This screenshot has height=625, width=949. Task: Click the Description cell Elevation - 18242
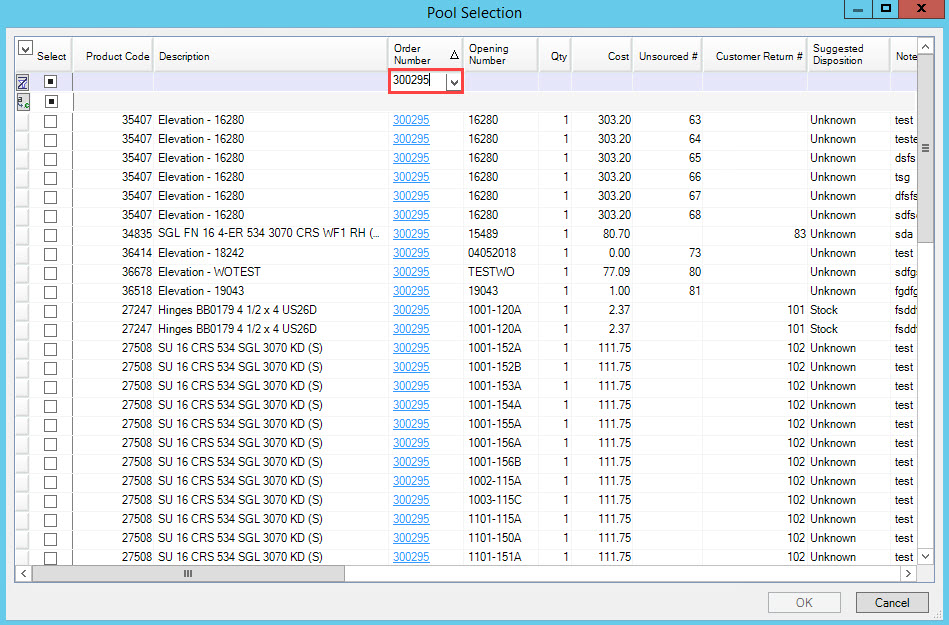tap(271, 253)
